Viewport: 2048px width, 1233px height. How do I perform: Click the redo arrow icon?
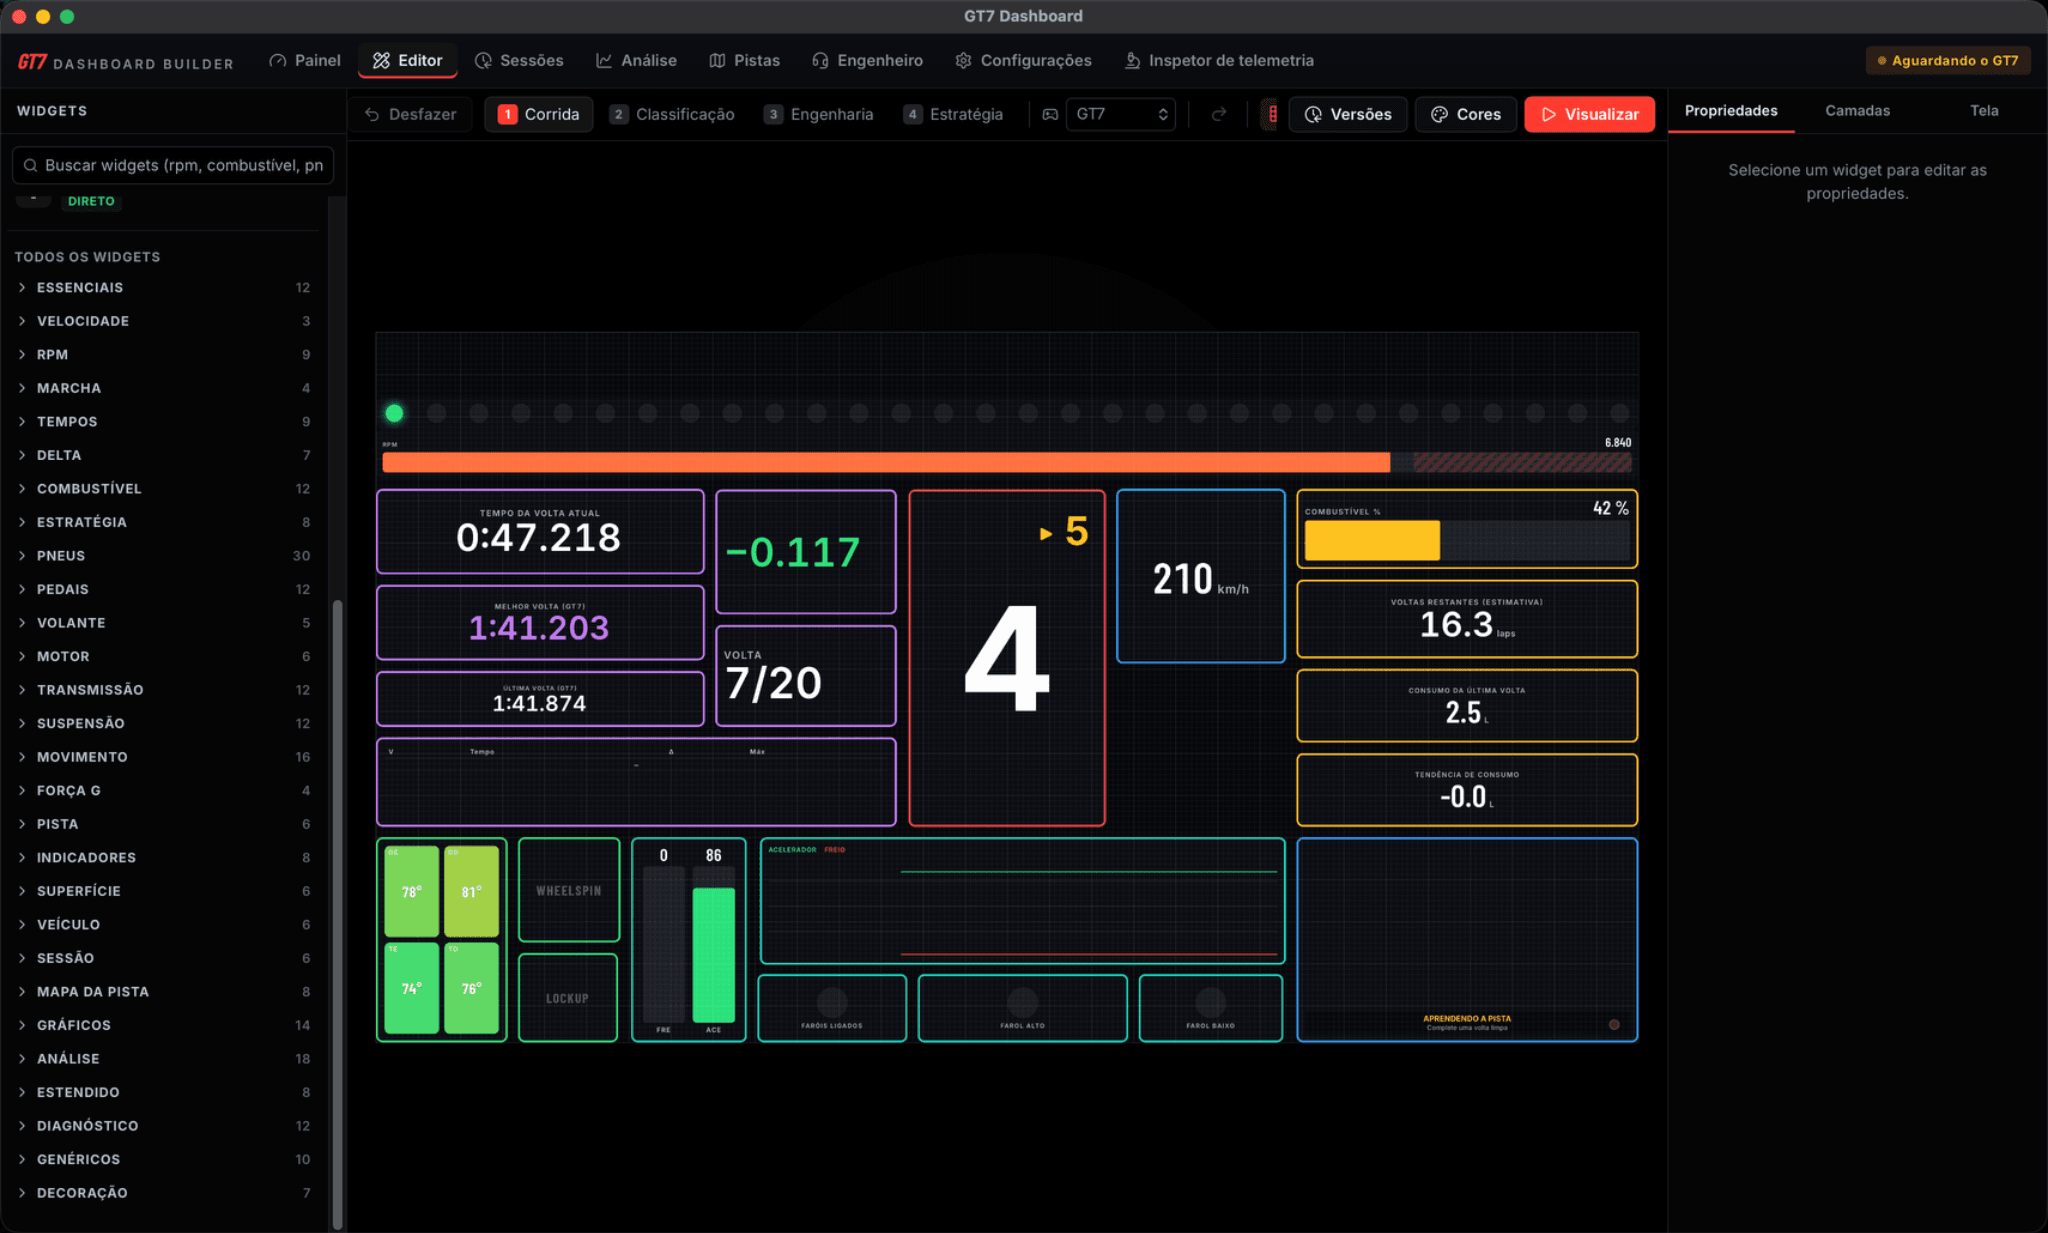[x=1218, y=115]
